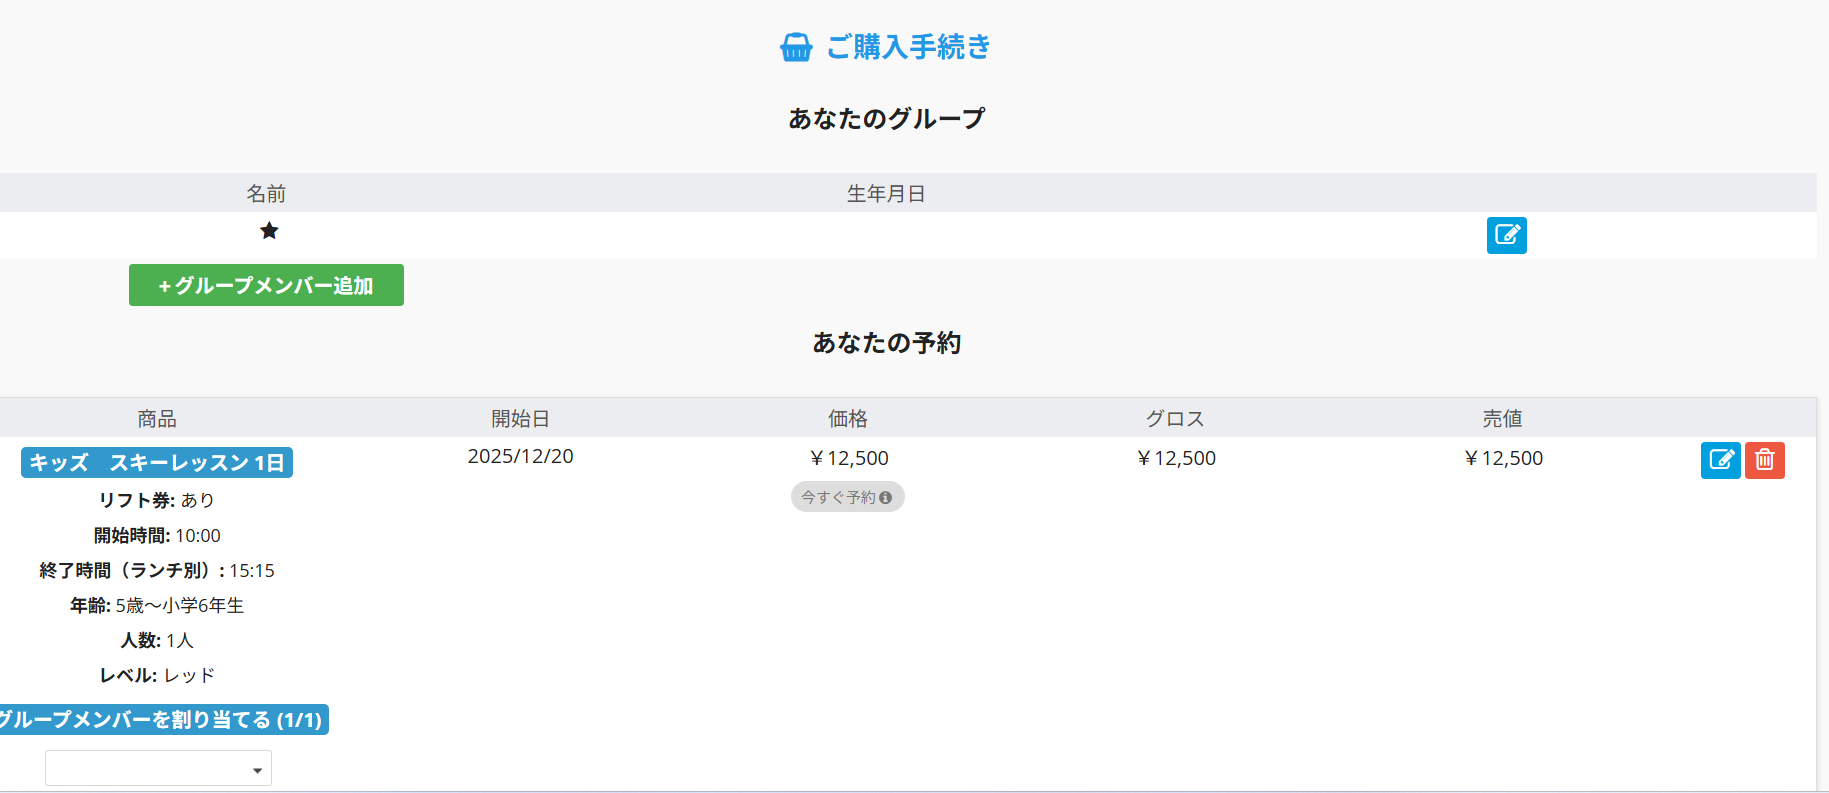Click the 2025/12/20 start date

coord(520,456)
